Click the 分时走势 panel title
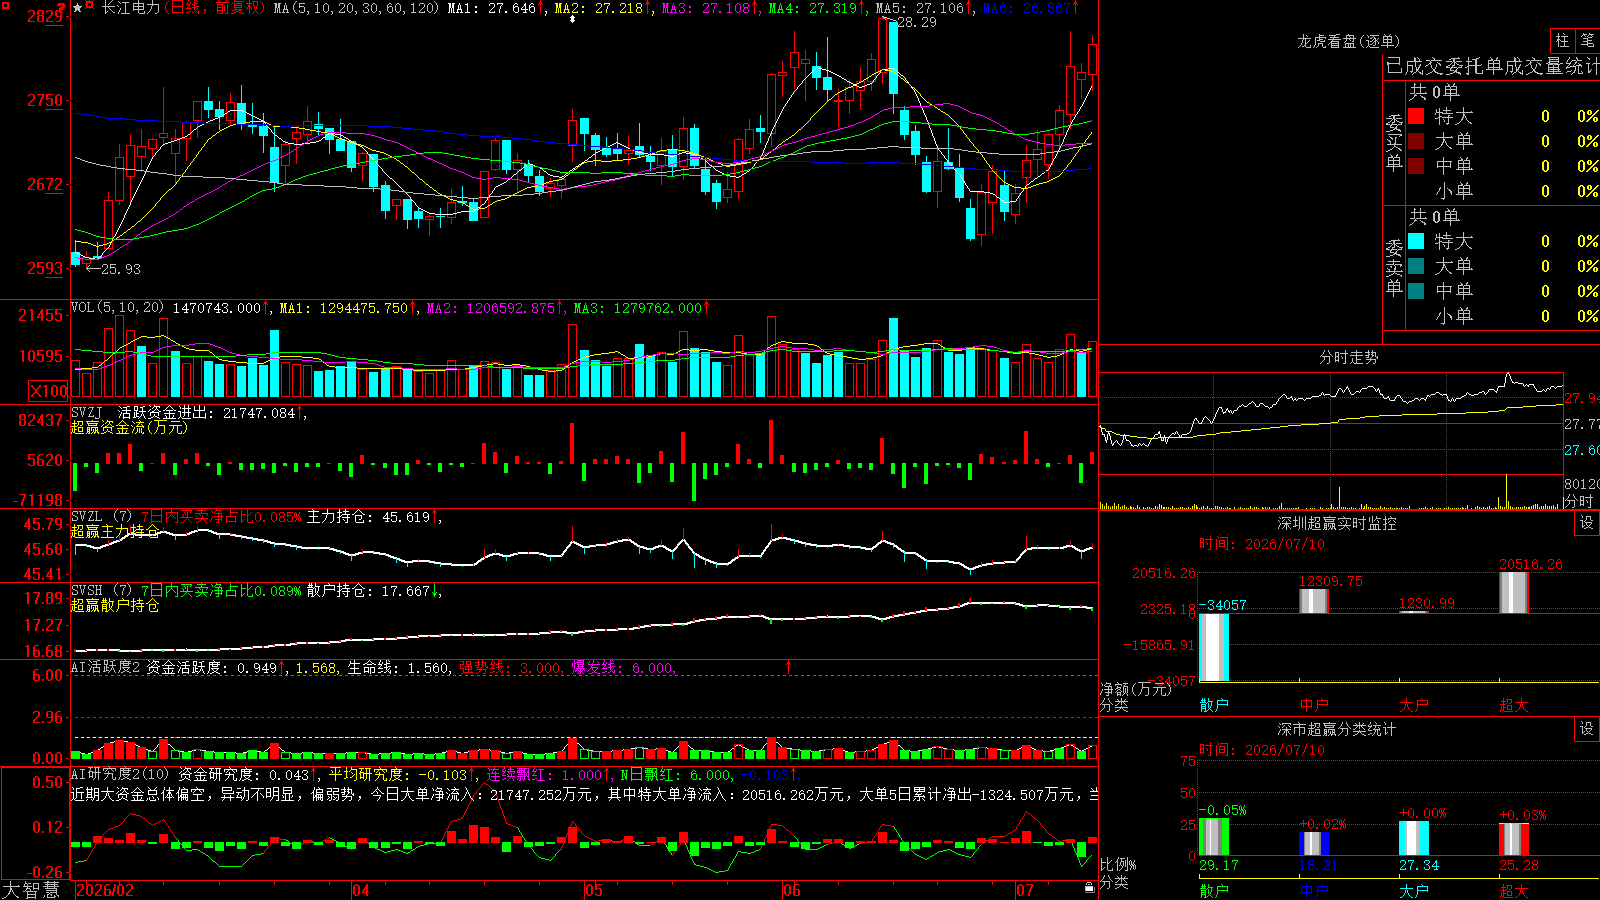 point(1348,357)
